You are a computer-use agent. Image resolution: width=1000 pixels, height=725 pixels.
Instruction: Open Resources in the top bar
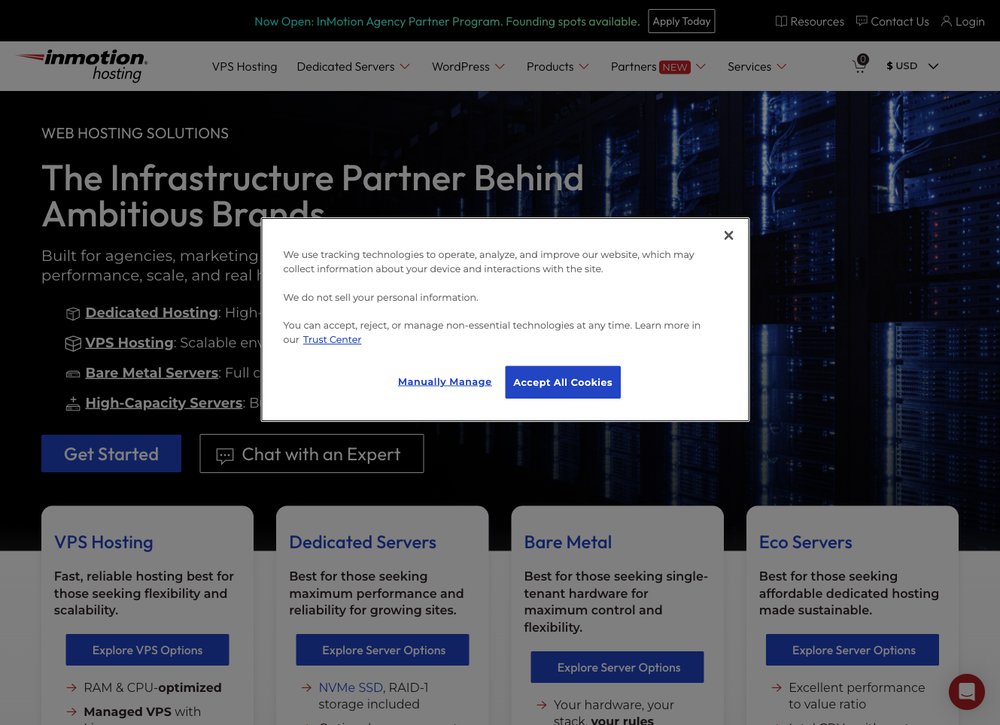coord(809,21)
